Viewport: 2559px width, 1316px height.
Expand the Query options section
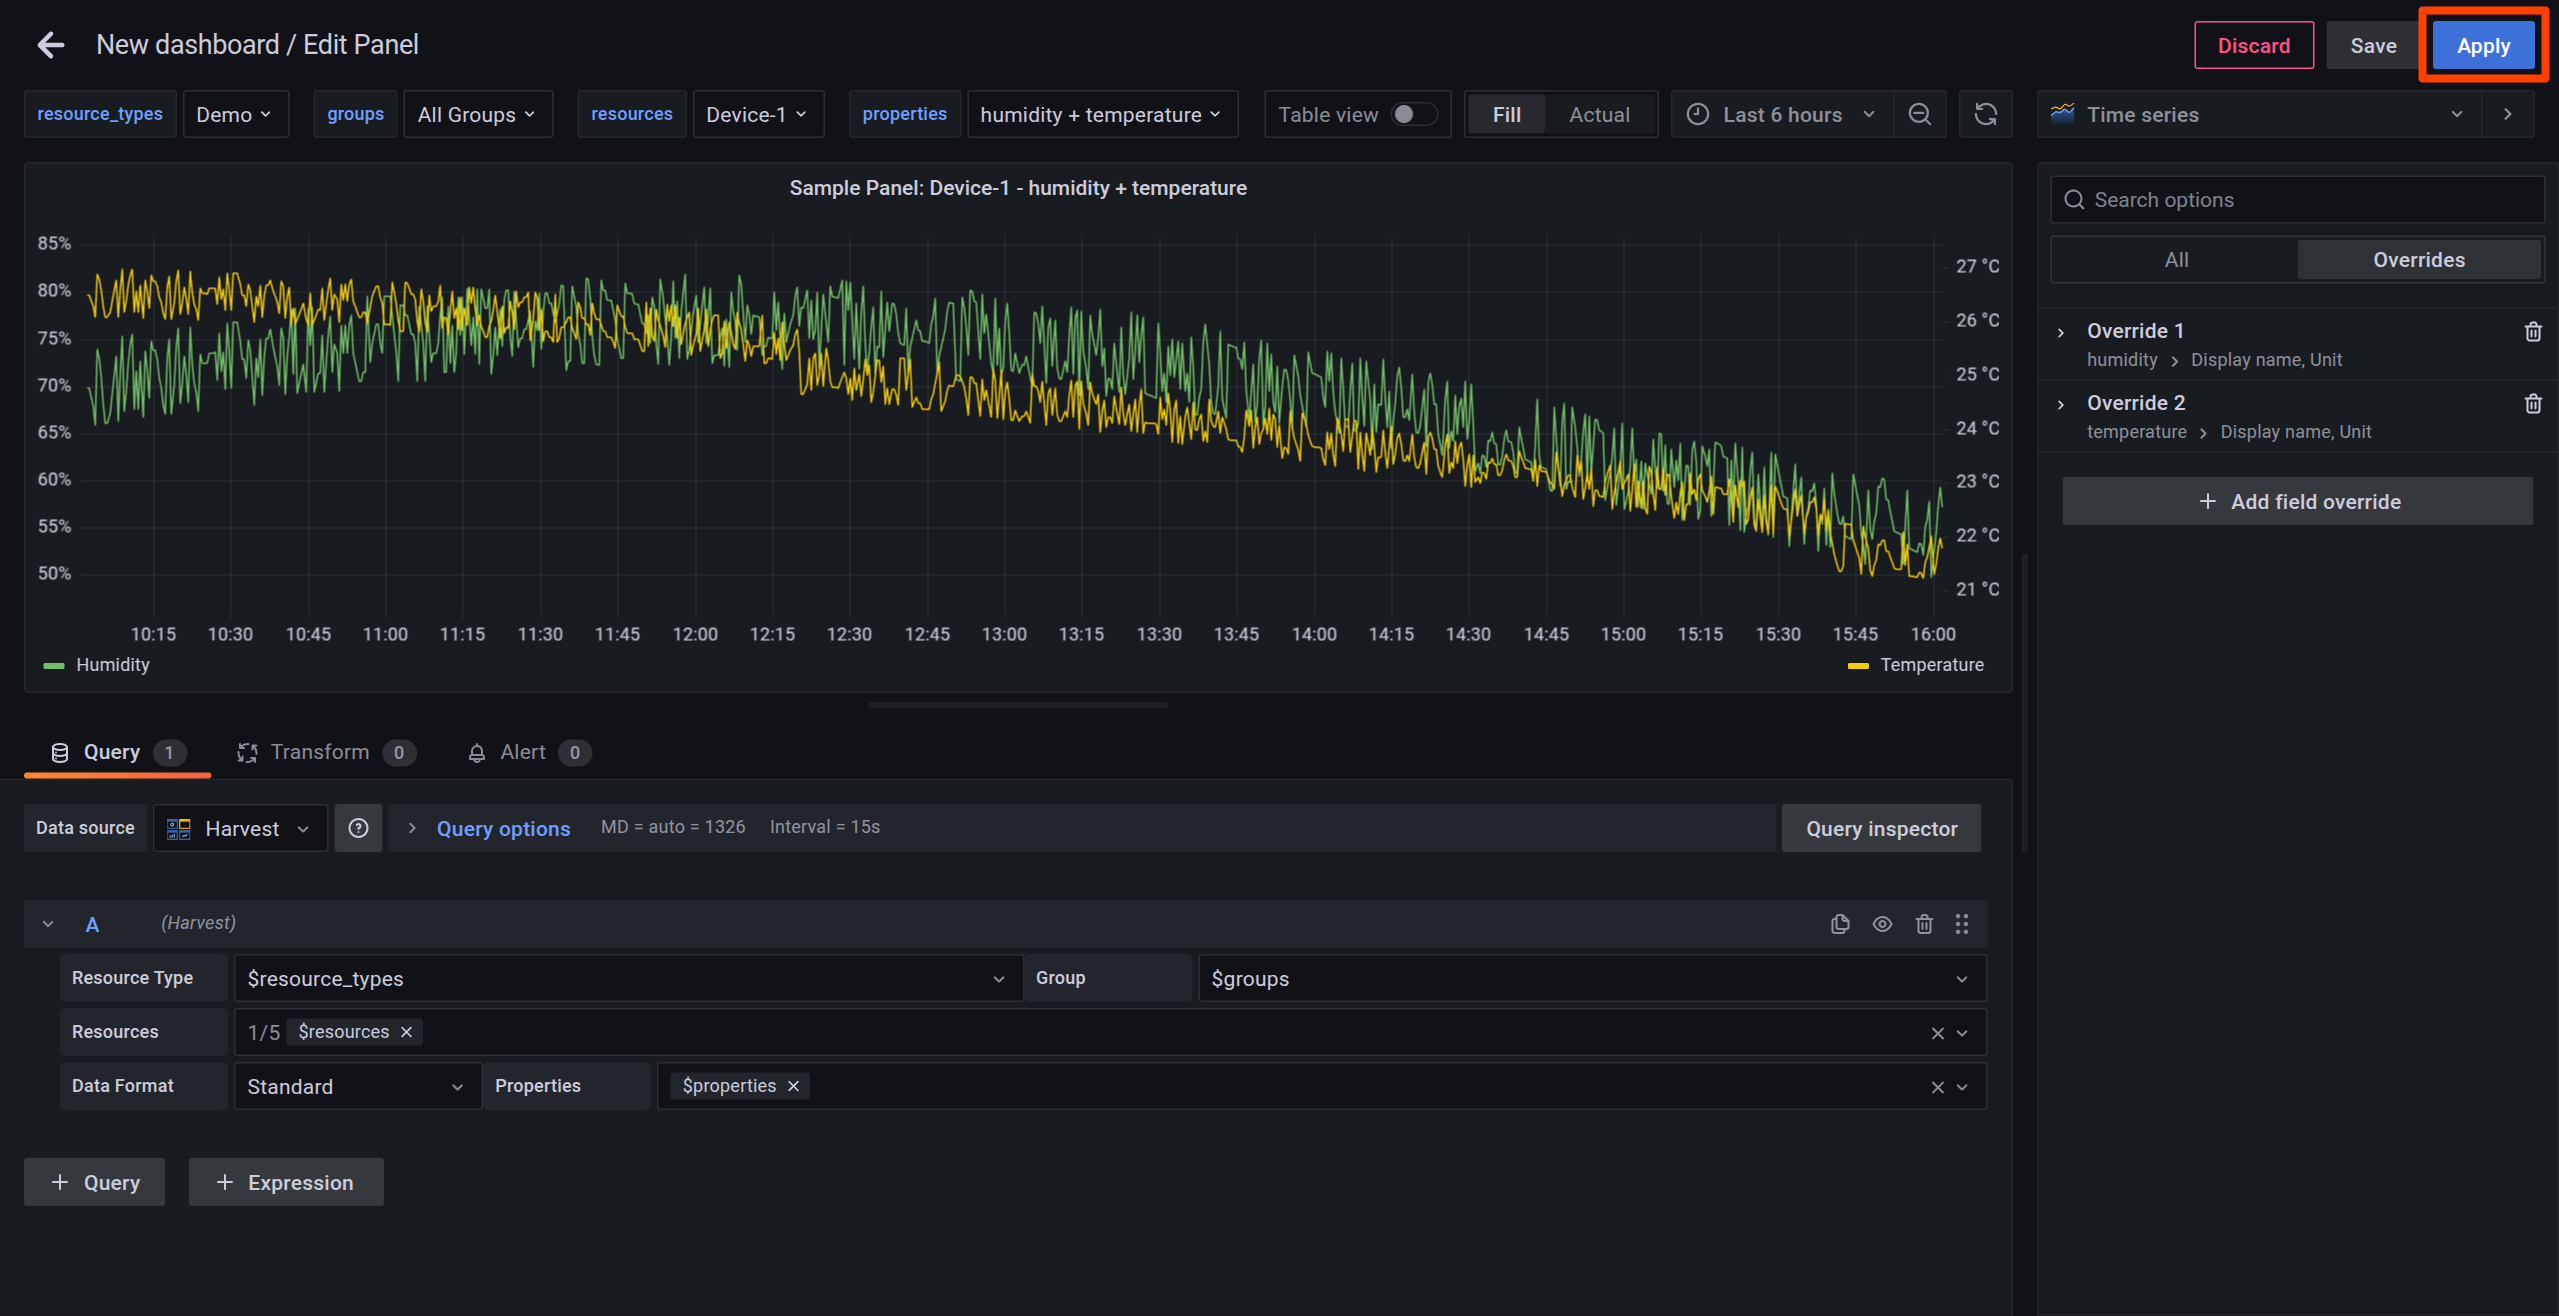[x=502, y=828]
